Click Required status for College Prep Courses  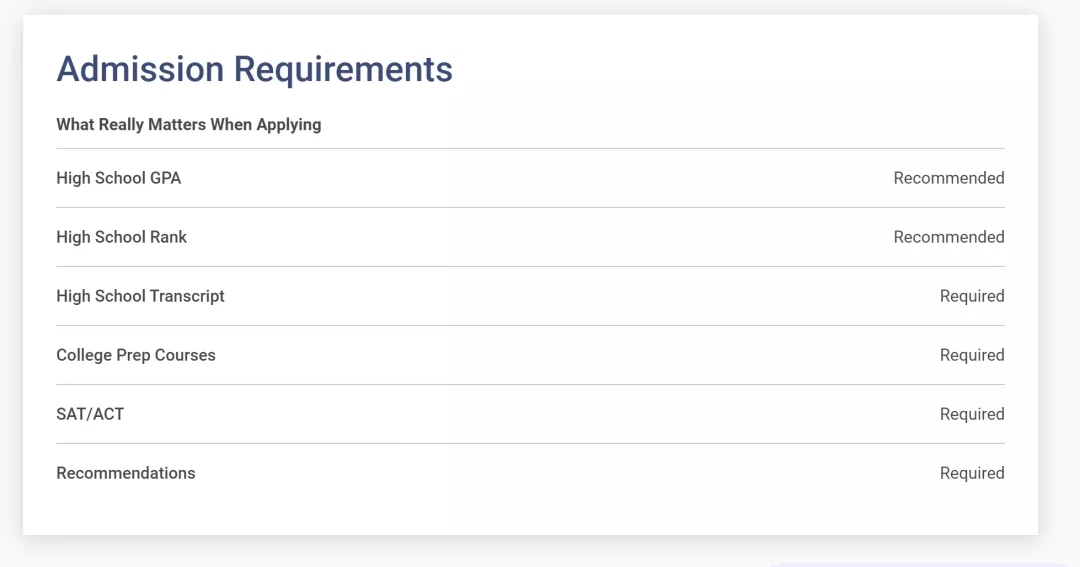click(971, 355)
